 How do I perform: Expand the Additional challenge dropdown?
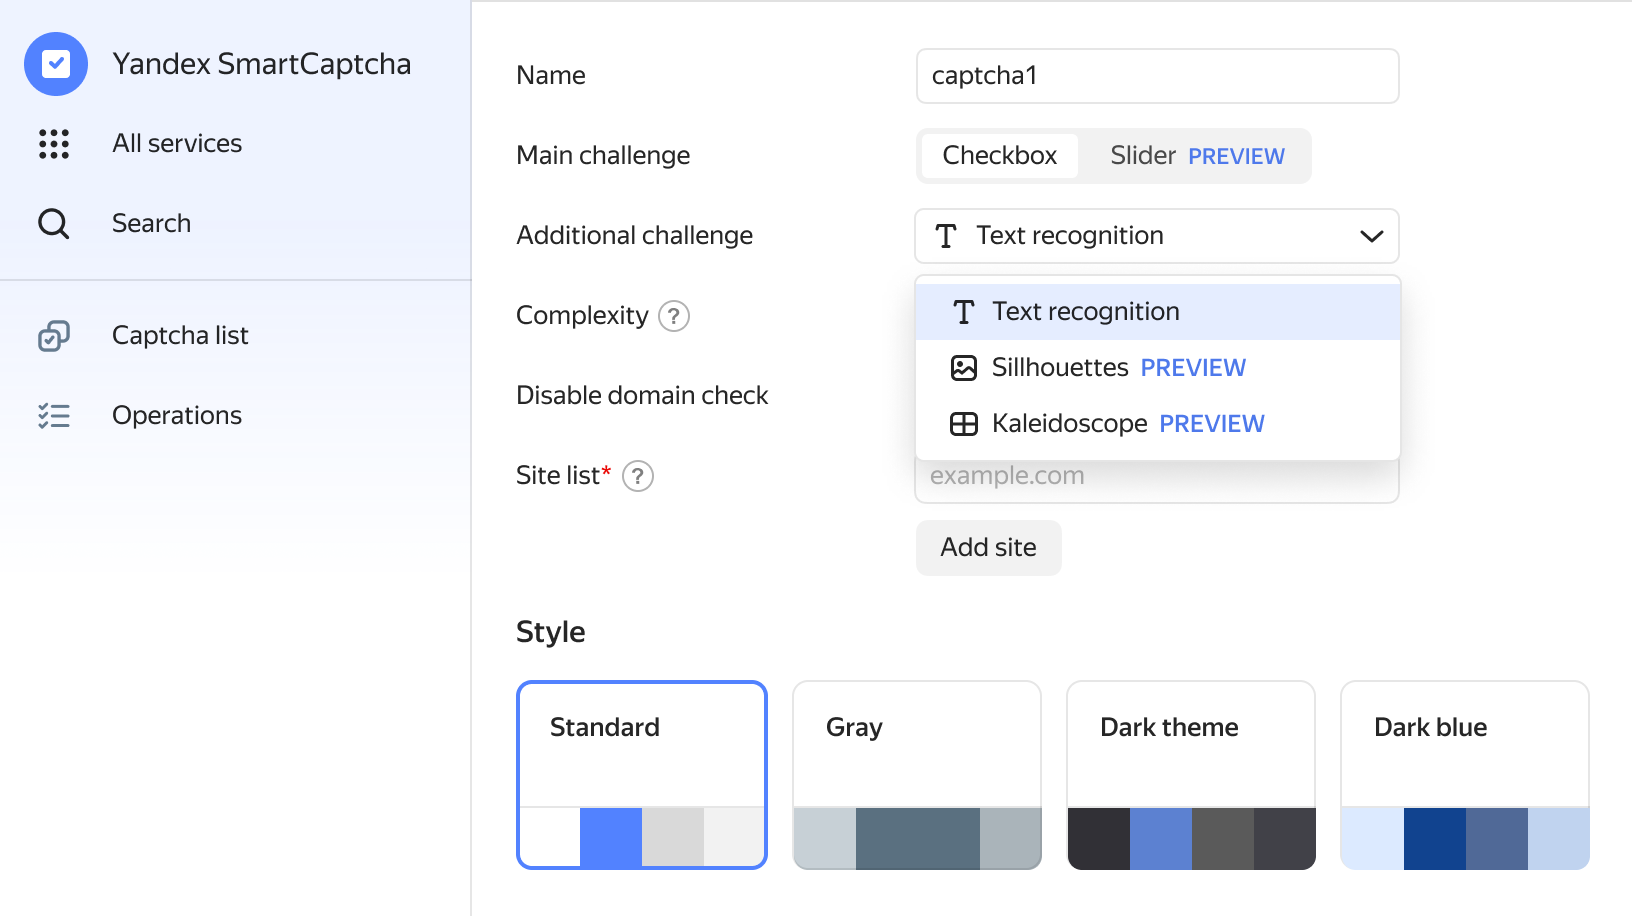1157,236
